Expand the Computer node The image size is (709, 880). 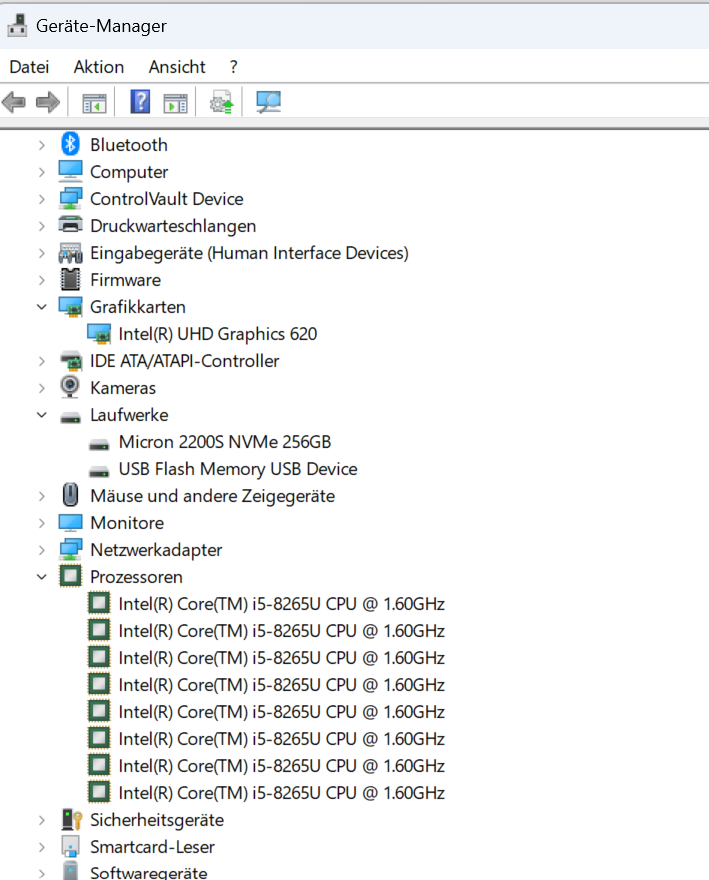pyautogui.click(x=42, y=172)
